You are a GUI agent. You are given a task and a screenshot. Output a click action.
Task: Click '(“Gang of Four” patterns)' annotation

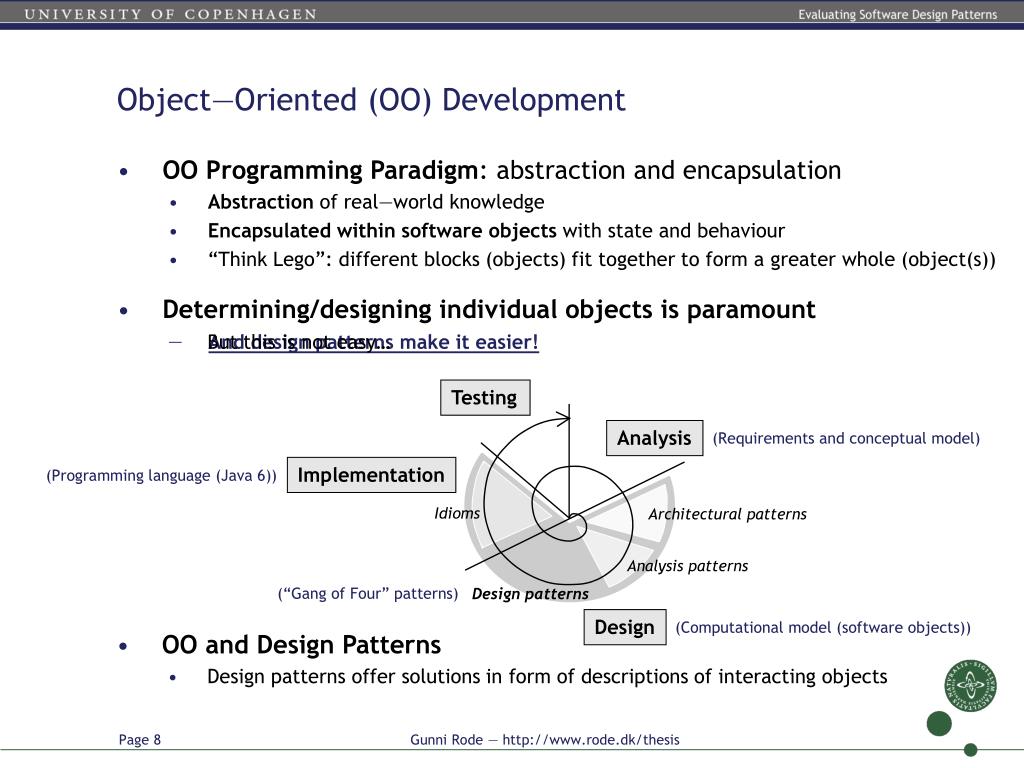(368, 594)
